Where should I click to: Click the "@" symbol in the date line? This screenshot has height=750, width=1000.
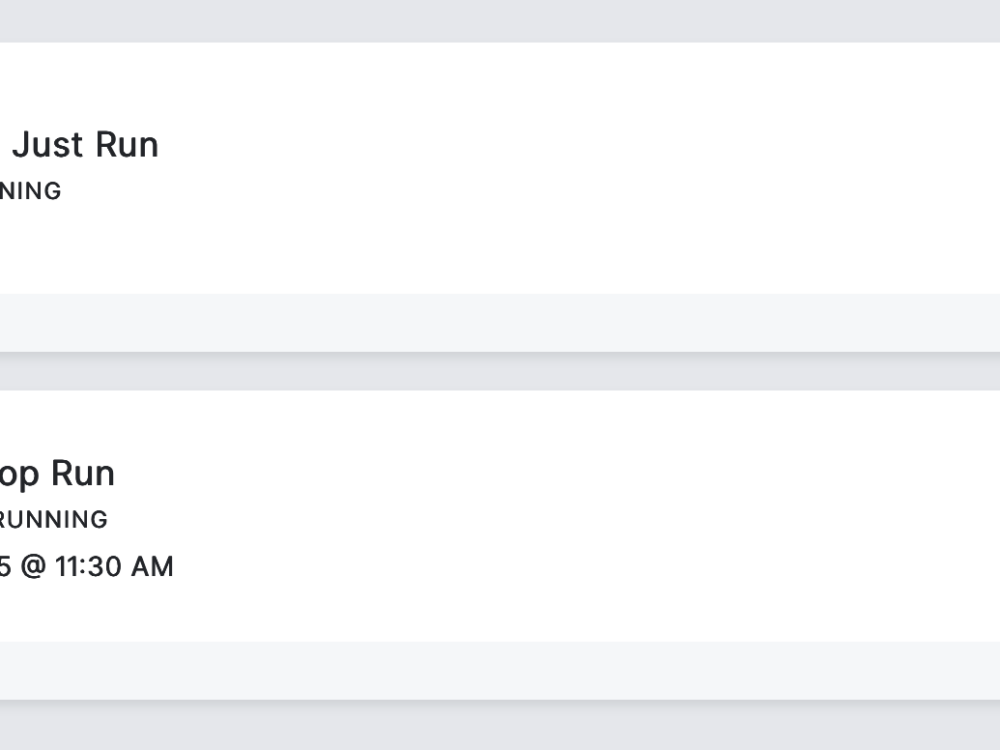tap(33, 567)
